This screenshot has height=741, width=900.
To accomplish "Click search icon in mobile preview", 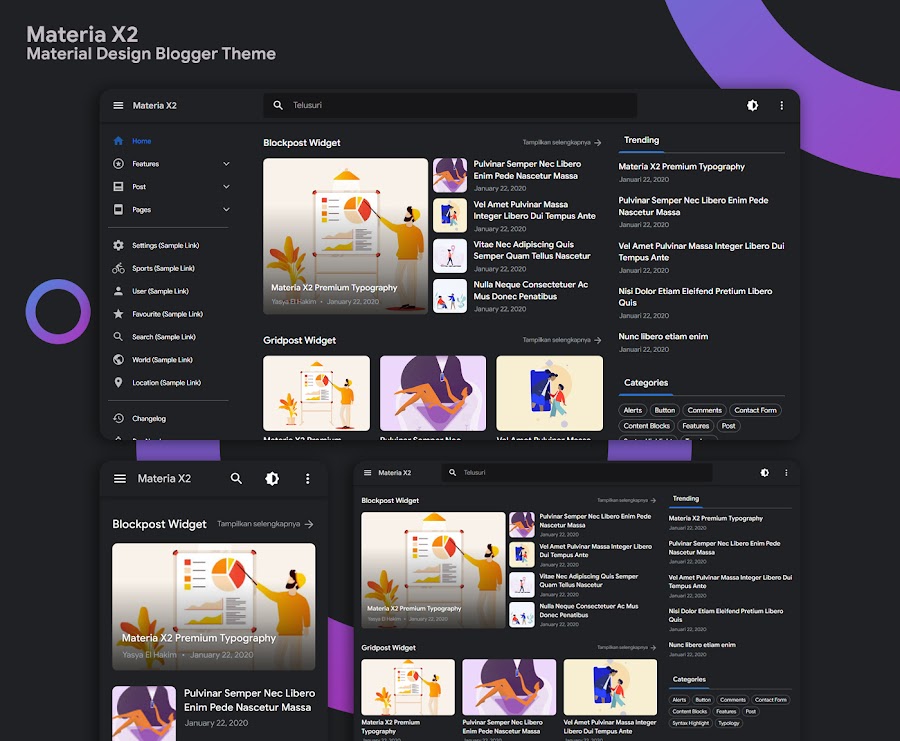I will (x=236, y=478).
